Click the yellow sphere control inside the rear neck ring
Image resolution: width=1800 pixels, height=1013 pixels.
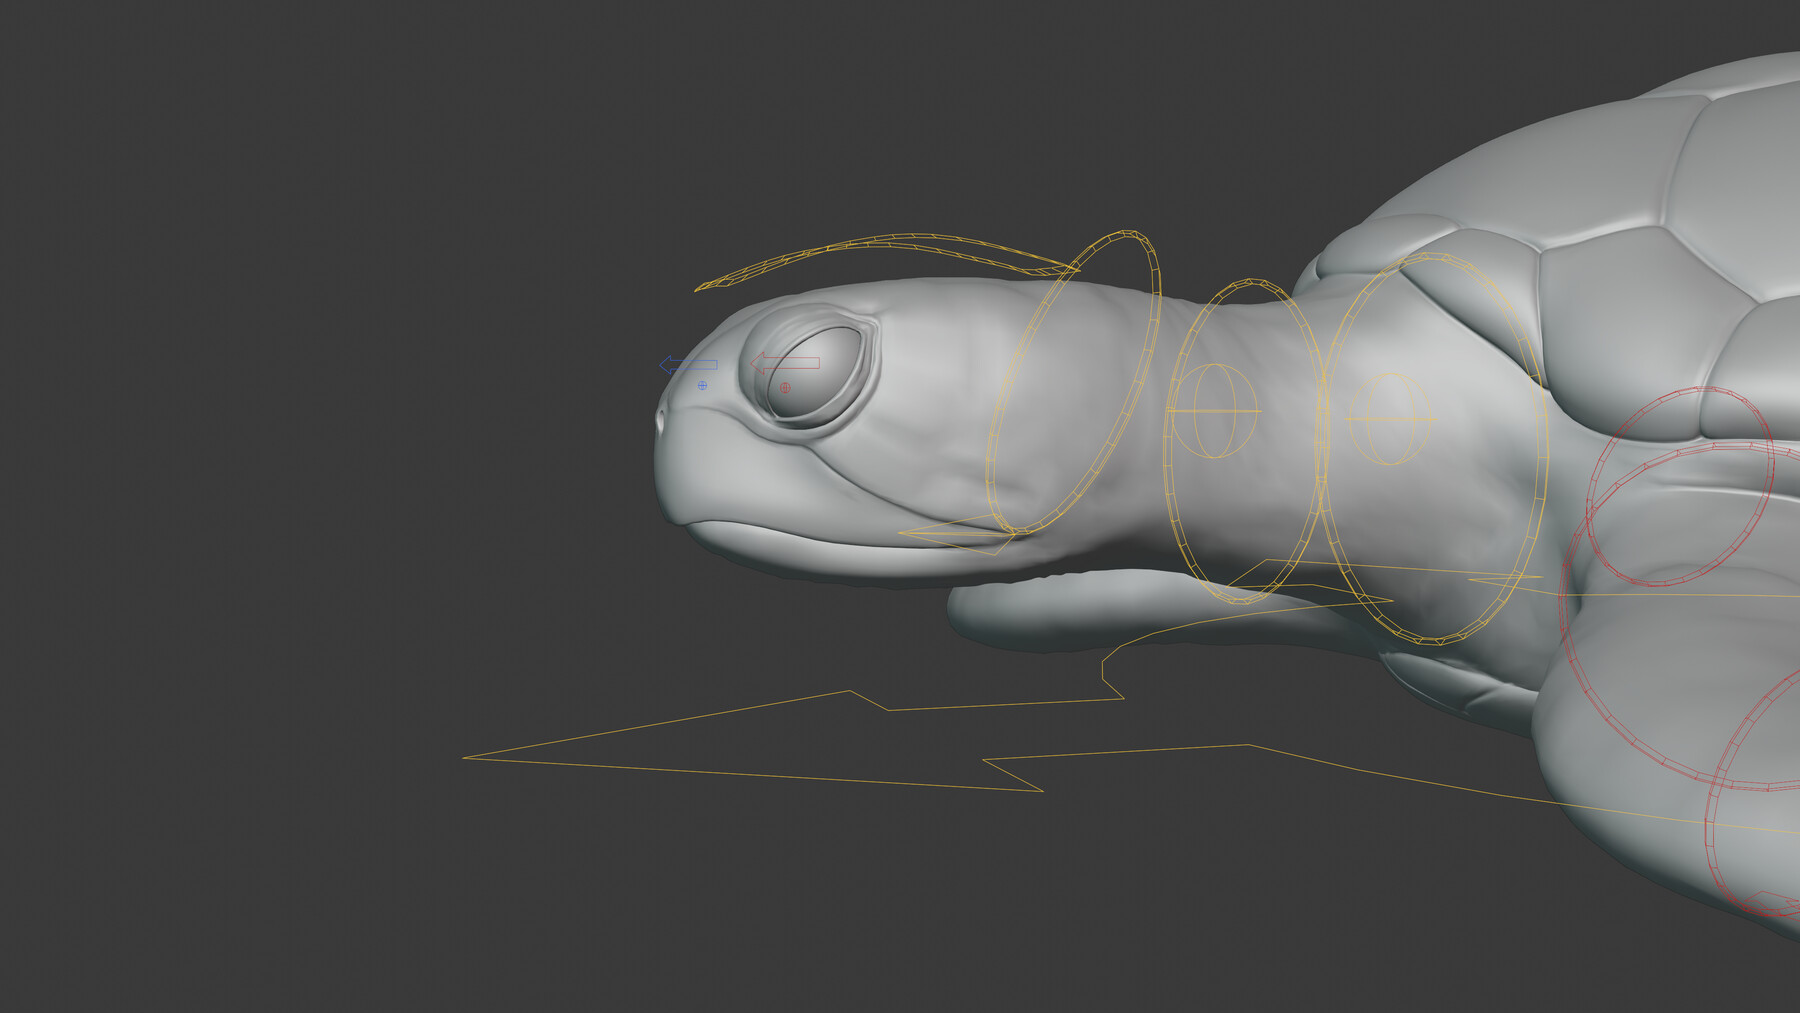click(1390, 420)
